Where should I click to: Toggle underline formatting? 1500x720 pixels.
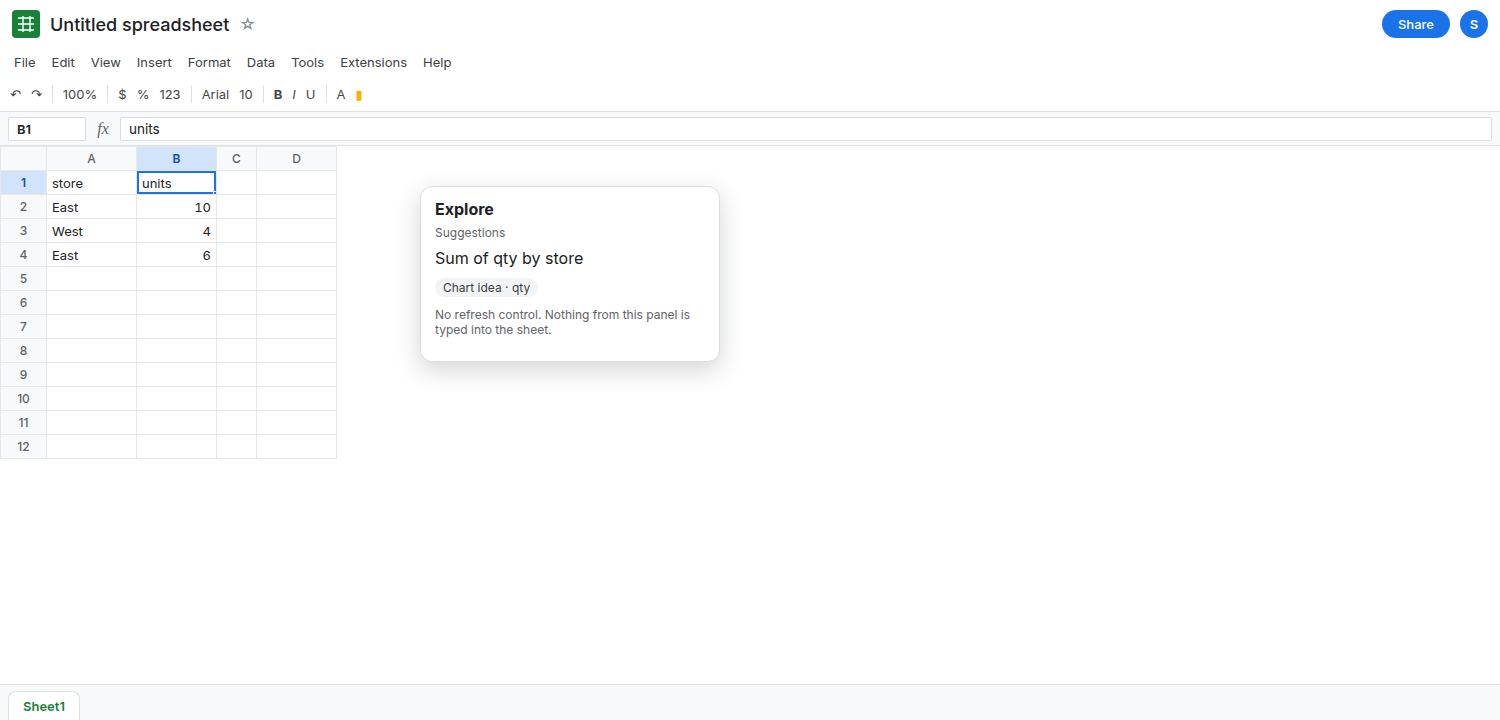pos(310,94)
